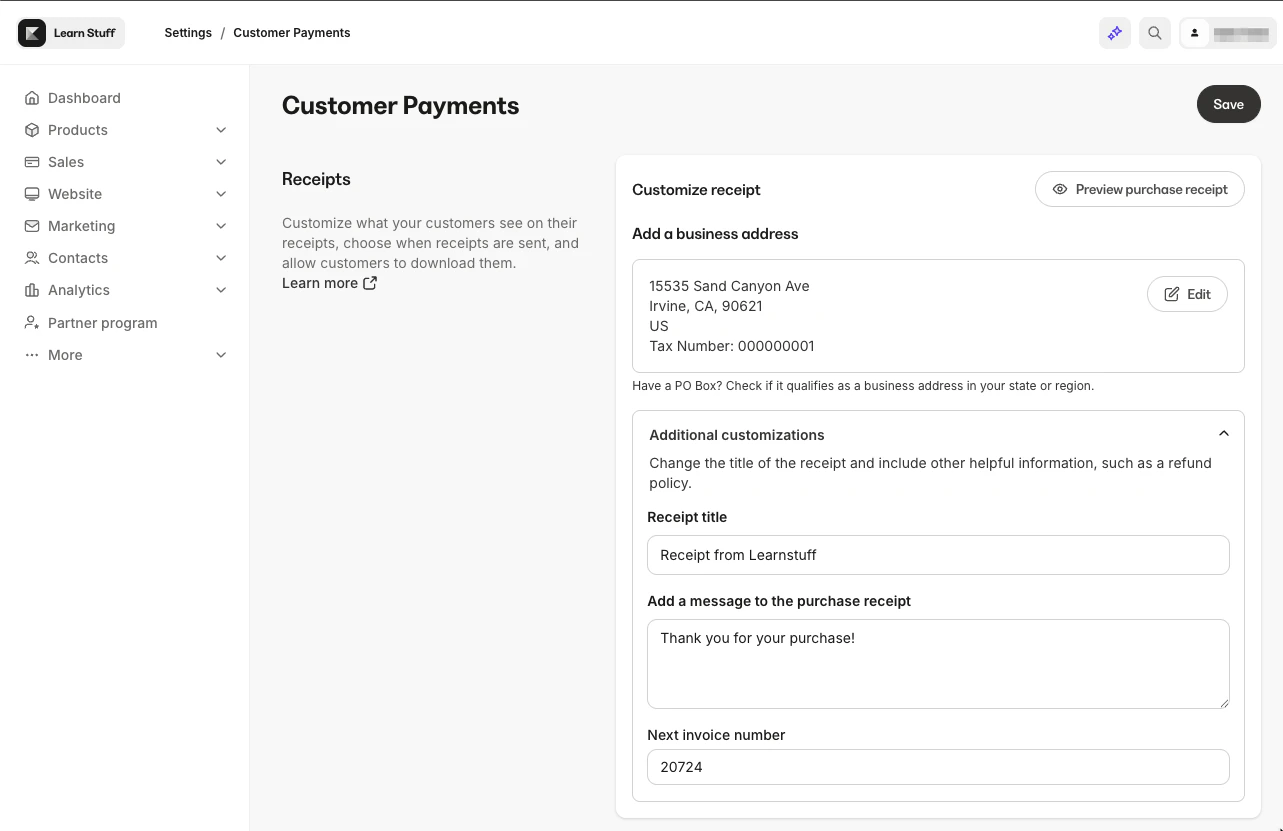
Task: Expand the Marketing sidebar section
Action: [x=220, y=225]
